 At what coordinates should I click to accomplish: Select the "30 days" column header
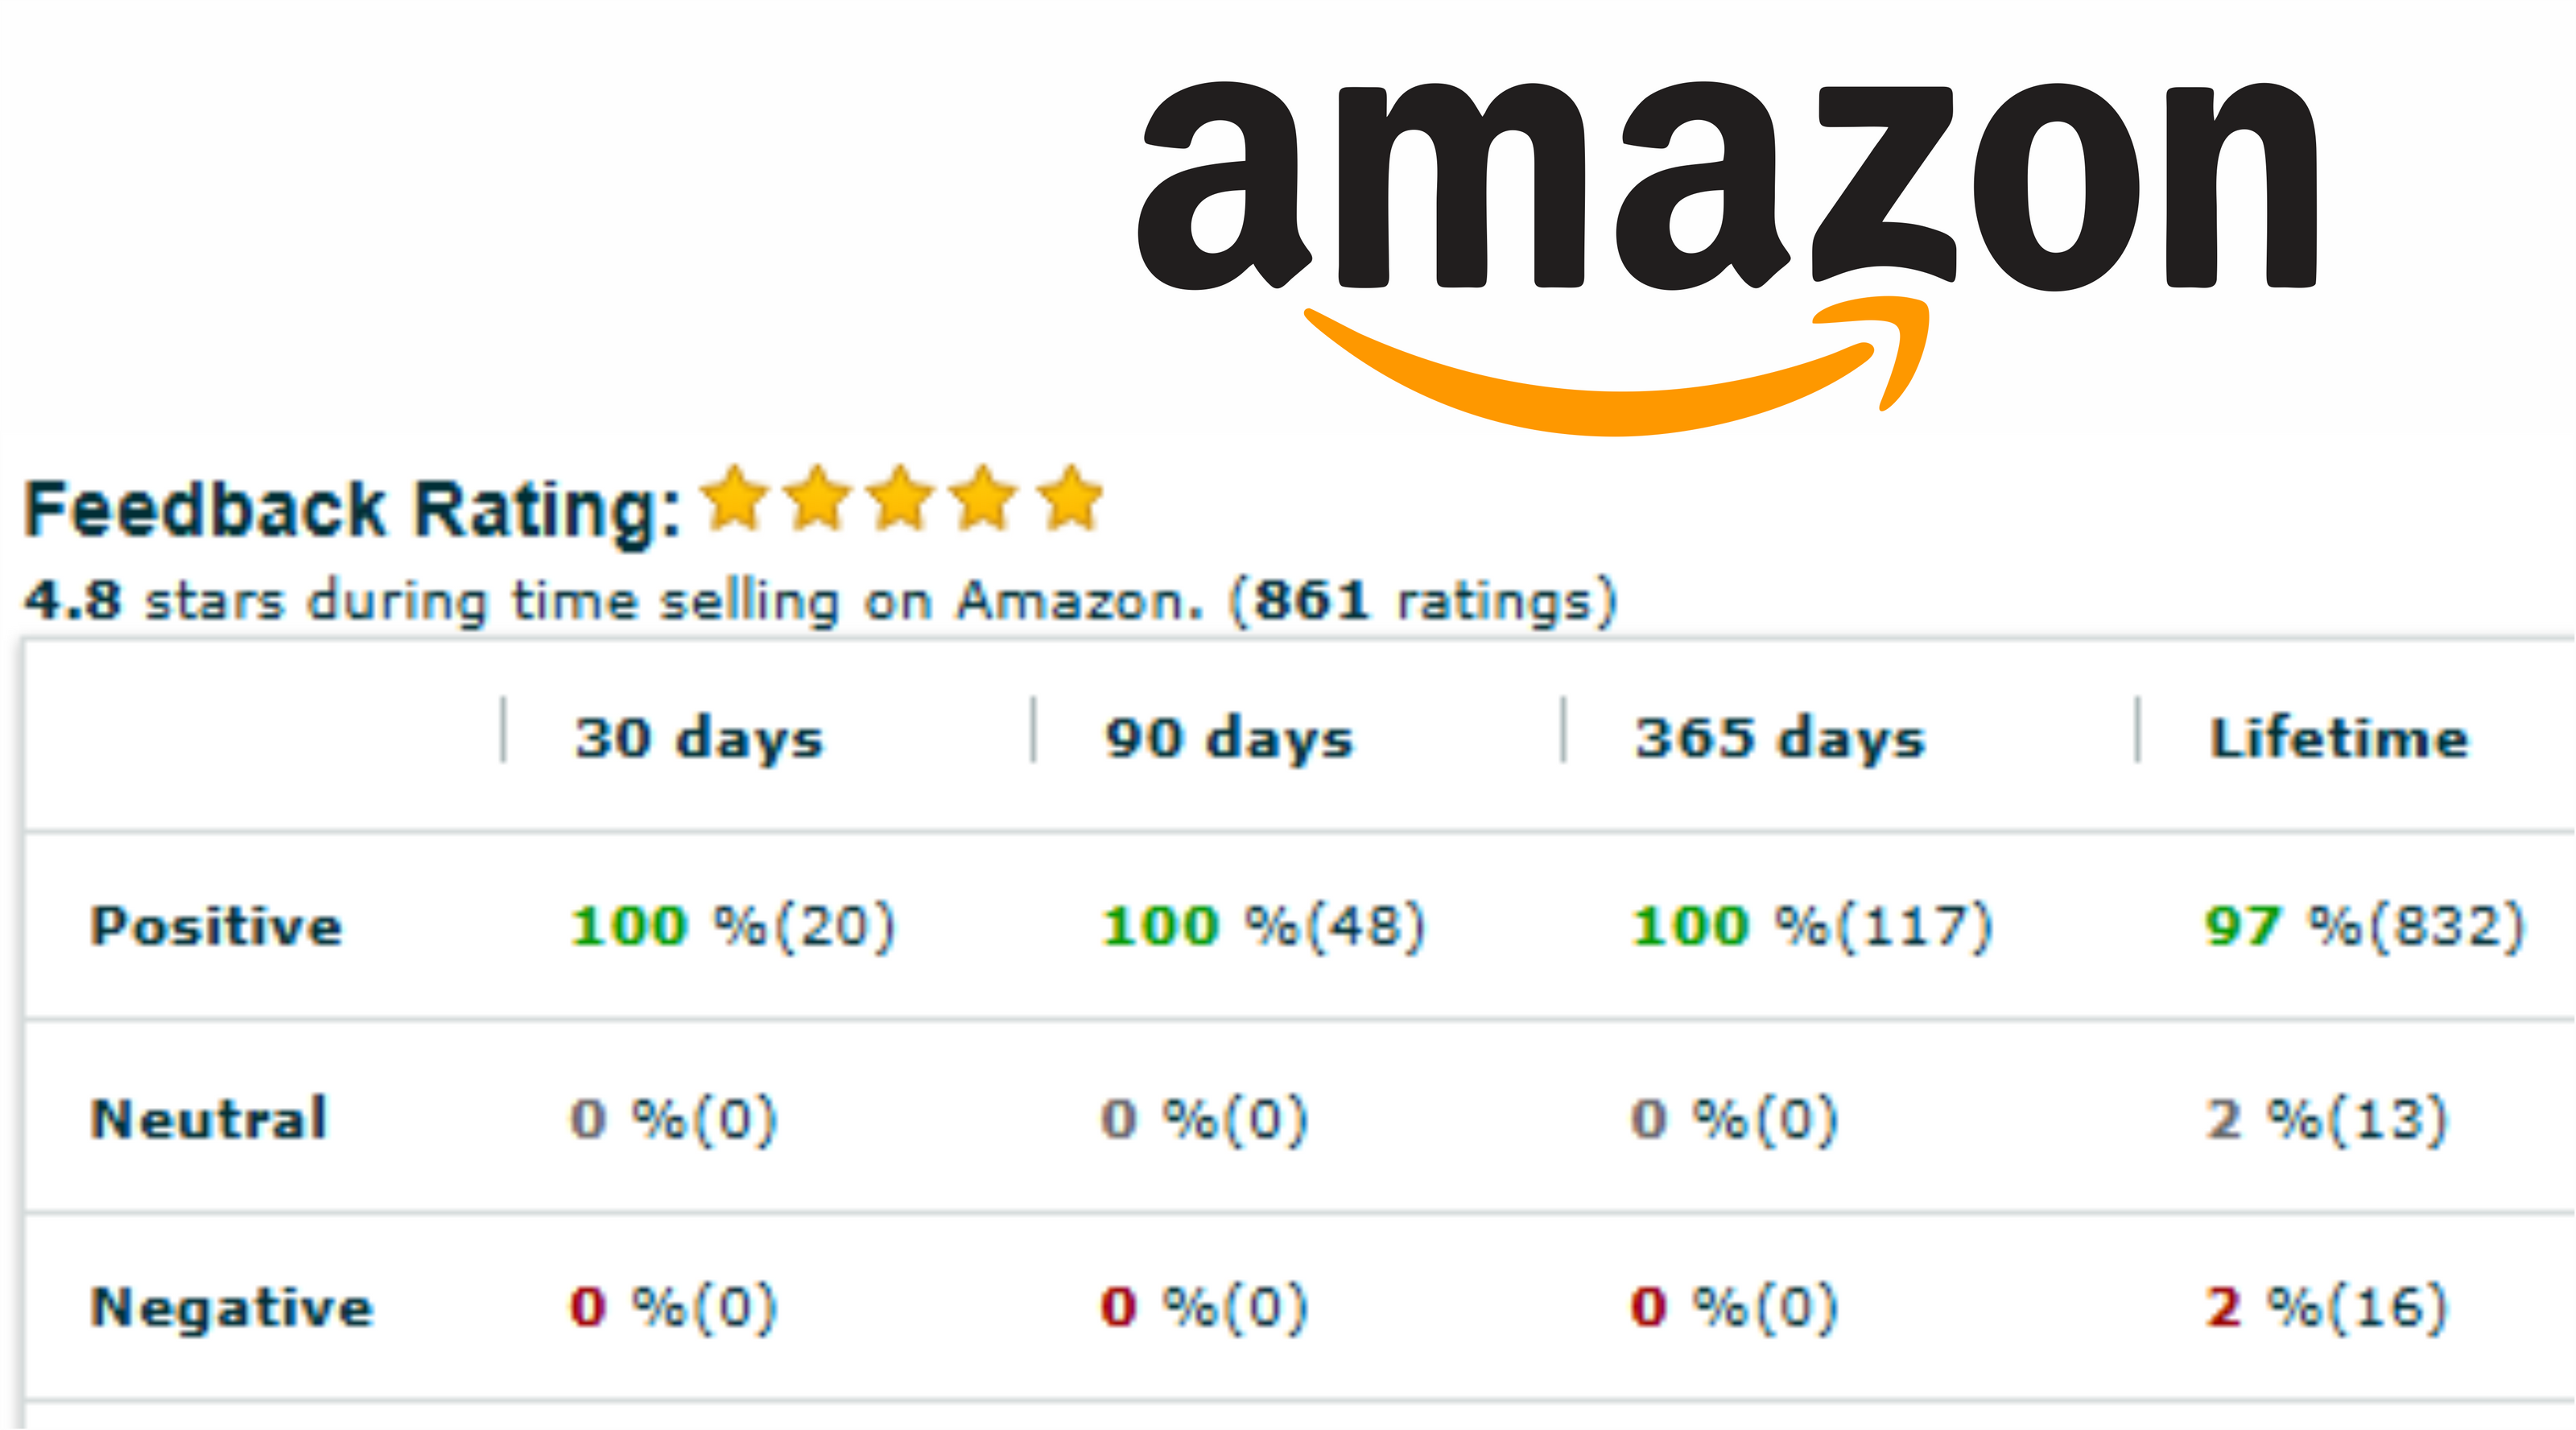coord(699,739)
